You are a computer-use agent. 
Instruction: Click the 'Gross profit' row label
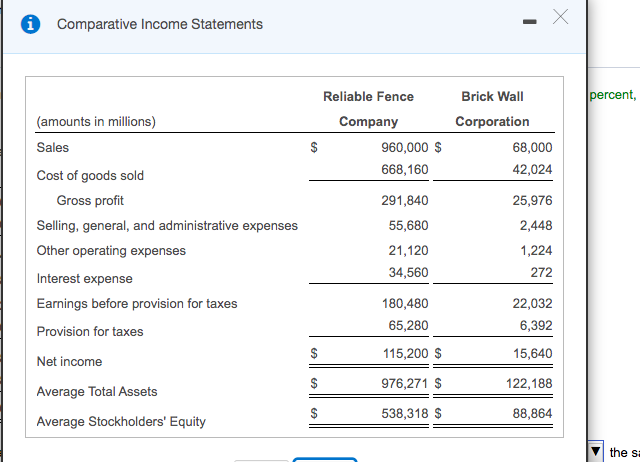pos(90,200)
